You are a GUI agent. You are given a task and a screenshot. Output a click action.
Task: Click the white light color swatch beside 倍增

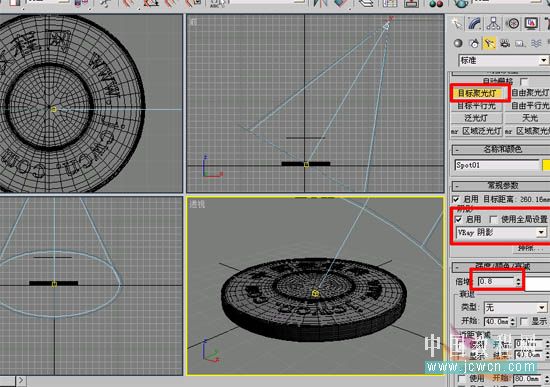[x=537, y=283]
